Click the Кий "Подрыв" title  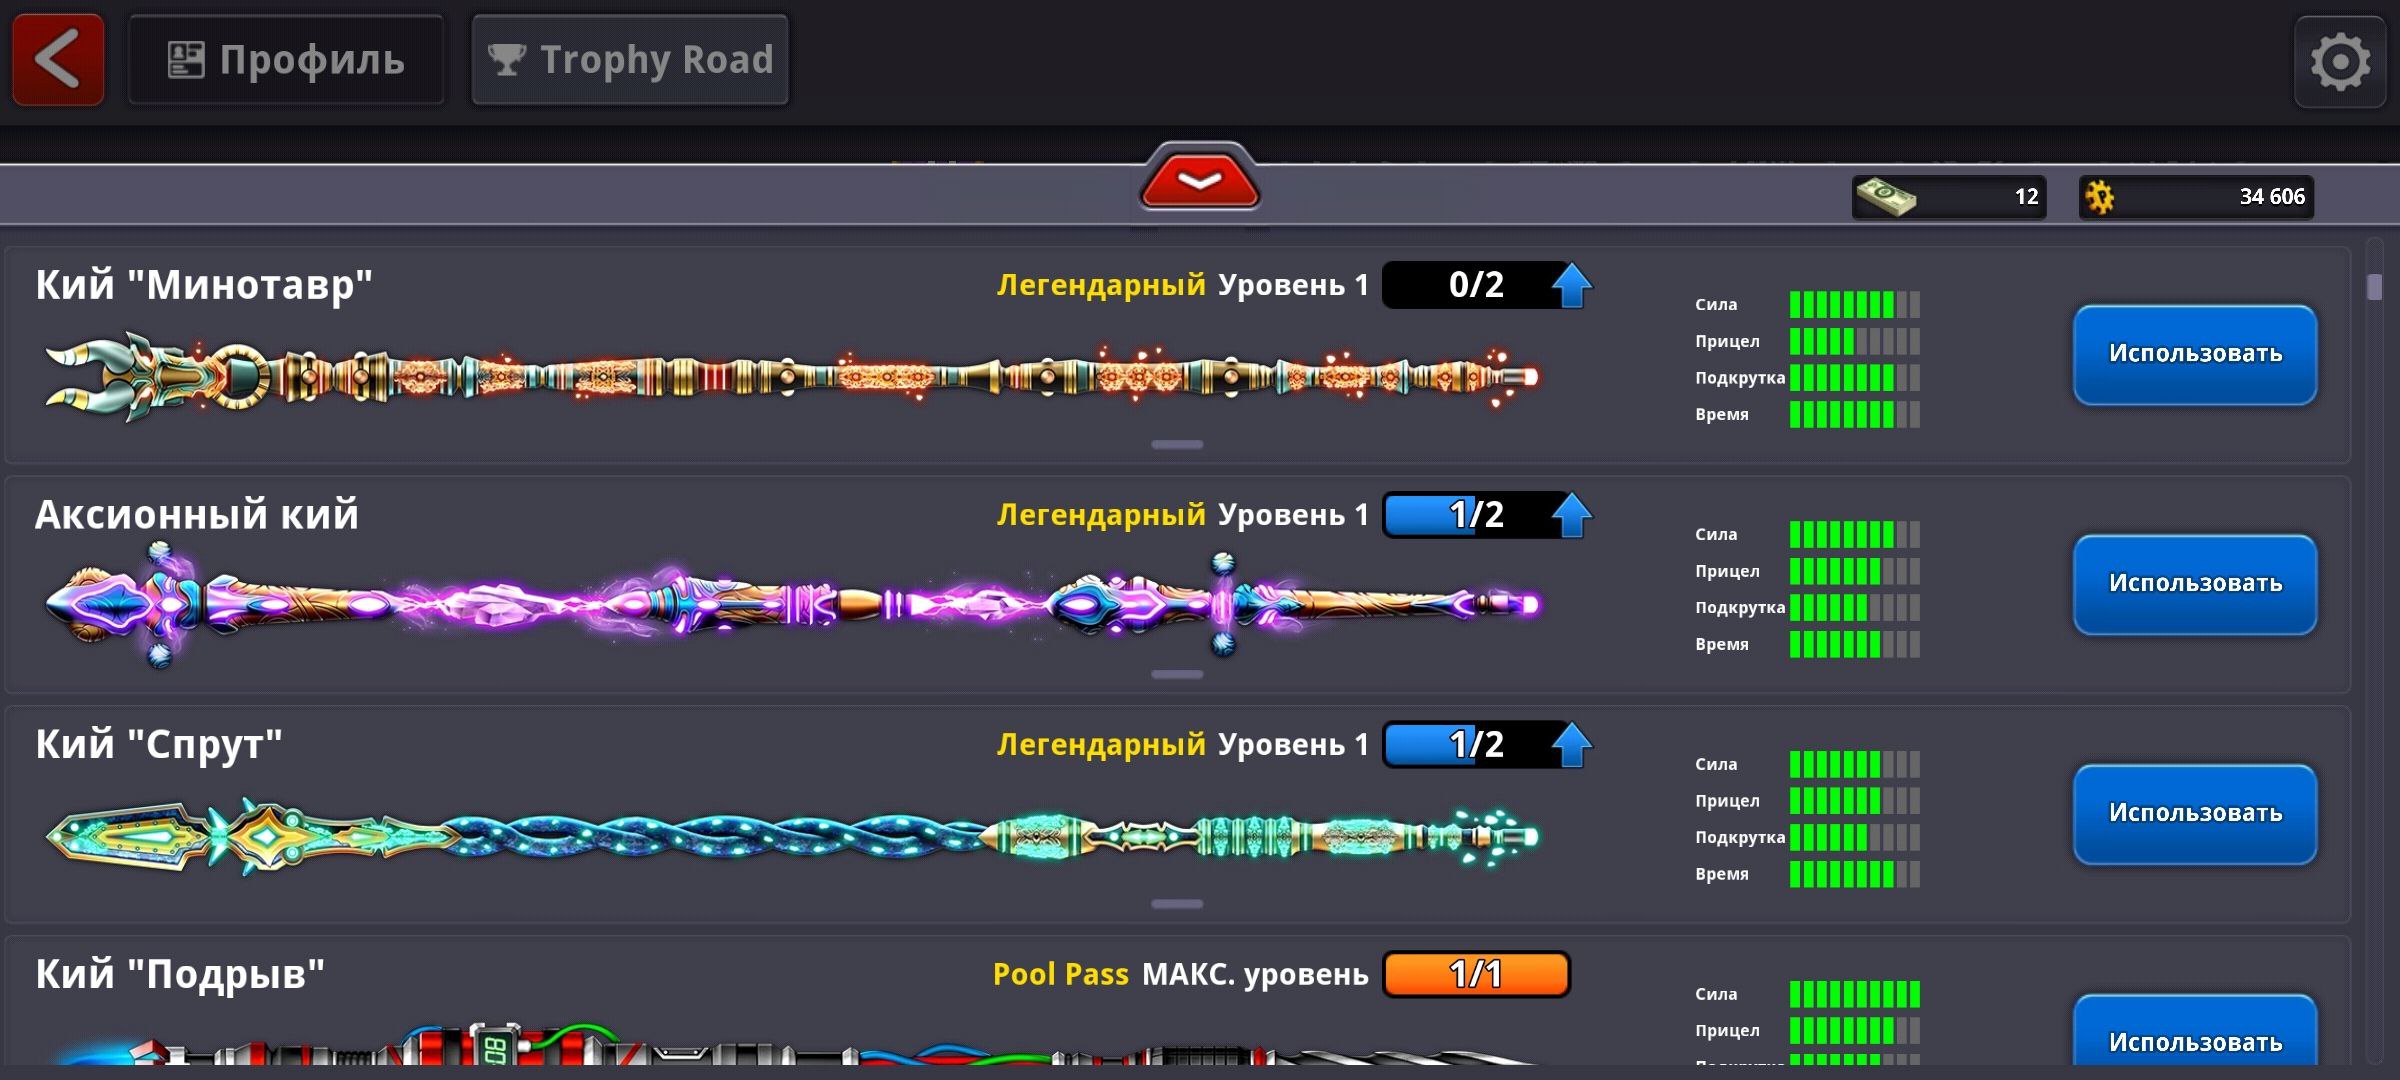(180, 975)
